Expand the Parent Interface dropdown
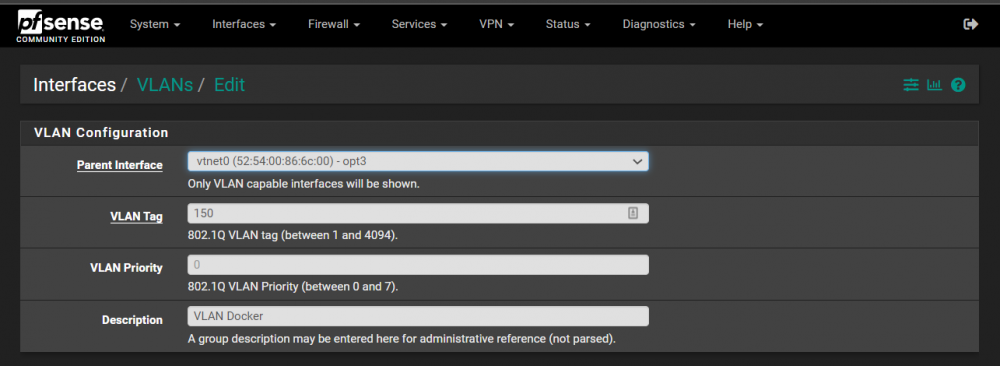The image size is (1000, 366). (x=418, y=161)
